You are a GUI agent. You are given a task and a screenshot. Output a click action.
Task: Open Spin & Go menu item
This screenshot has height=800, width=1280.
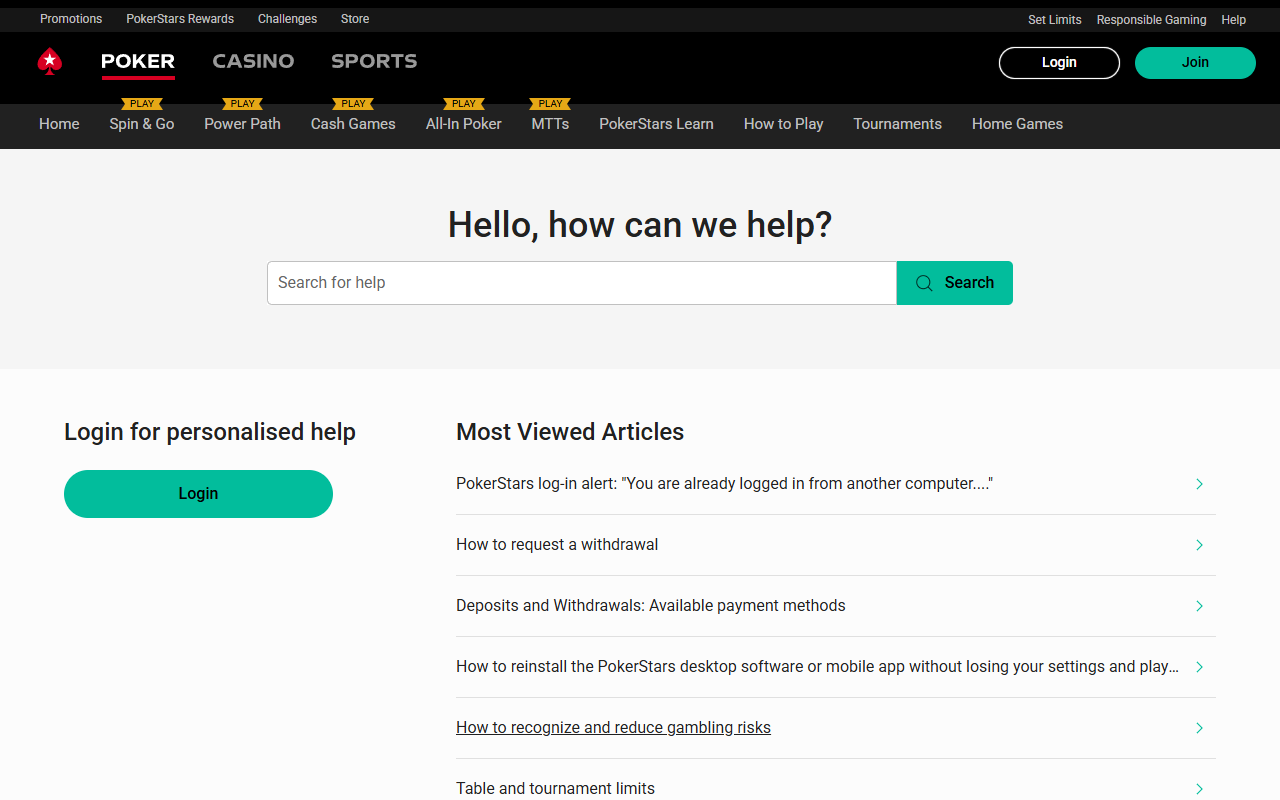click(142, 124)
